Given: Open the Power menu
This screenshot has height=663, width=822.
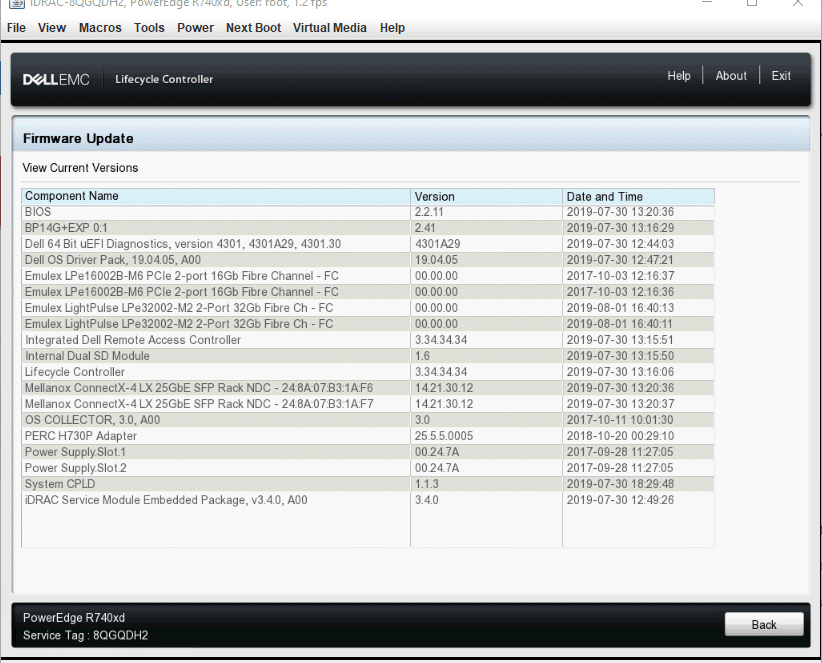Looking at the screenshot, I should pos(196,28).
